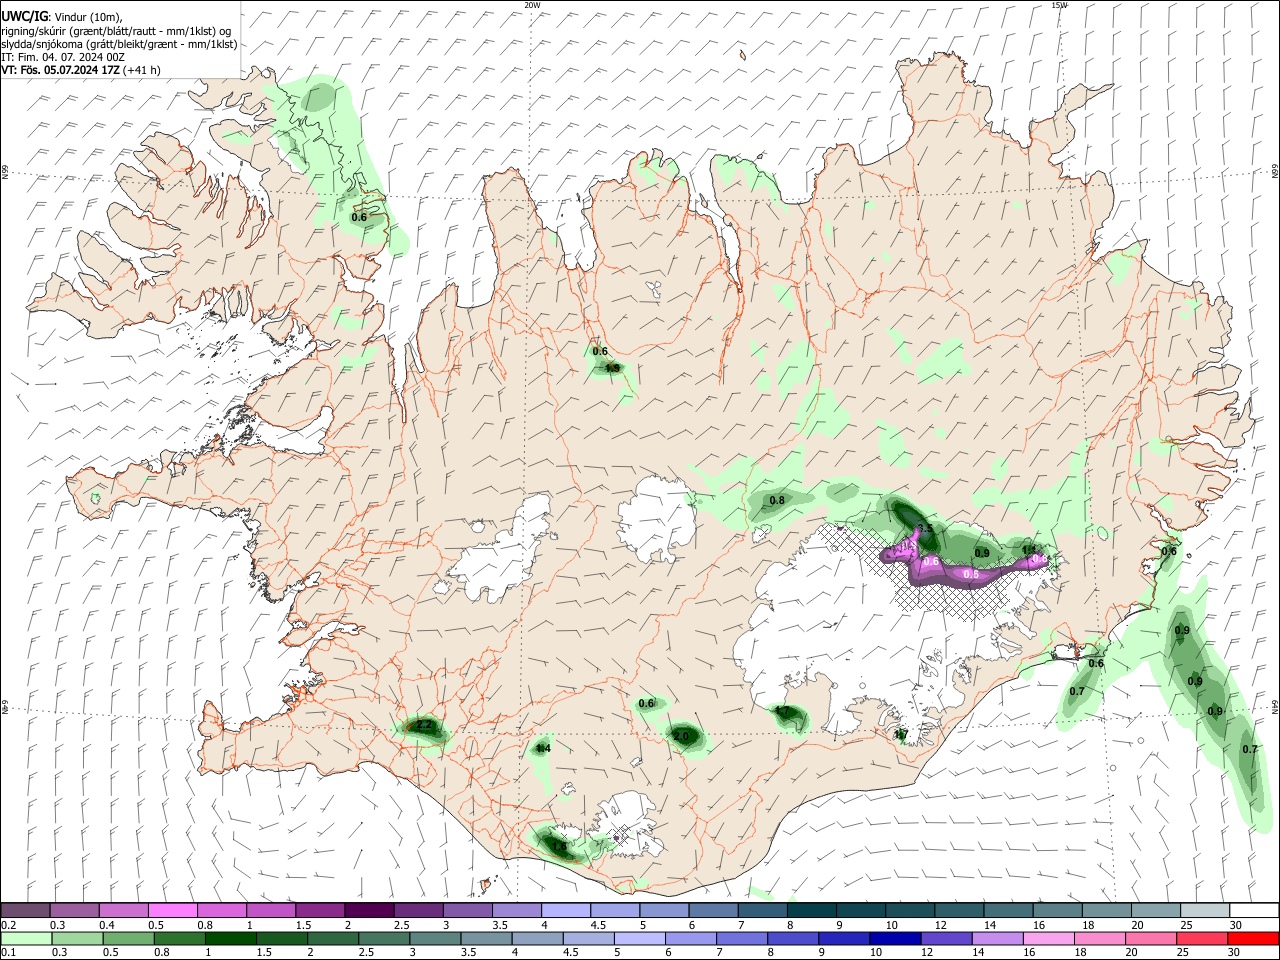The height and width of the screenshot is (960, 1280).
Task: Pick the deep blue lower swatch starting at 10
Action: coord(894,938)
